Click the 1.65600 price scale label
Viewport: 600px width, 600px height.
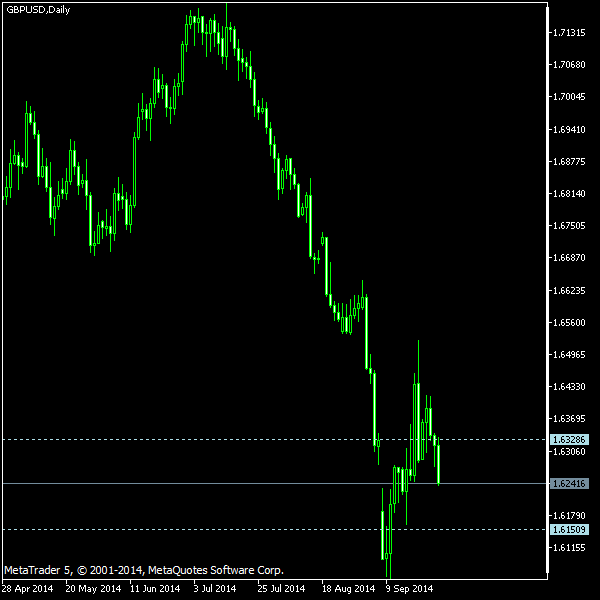click(569, 323)
